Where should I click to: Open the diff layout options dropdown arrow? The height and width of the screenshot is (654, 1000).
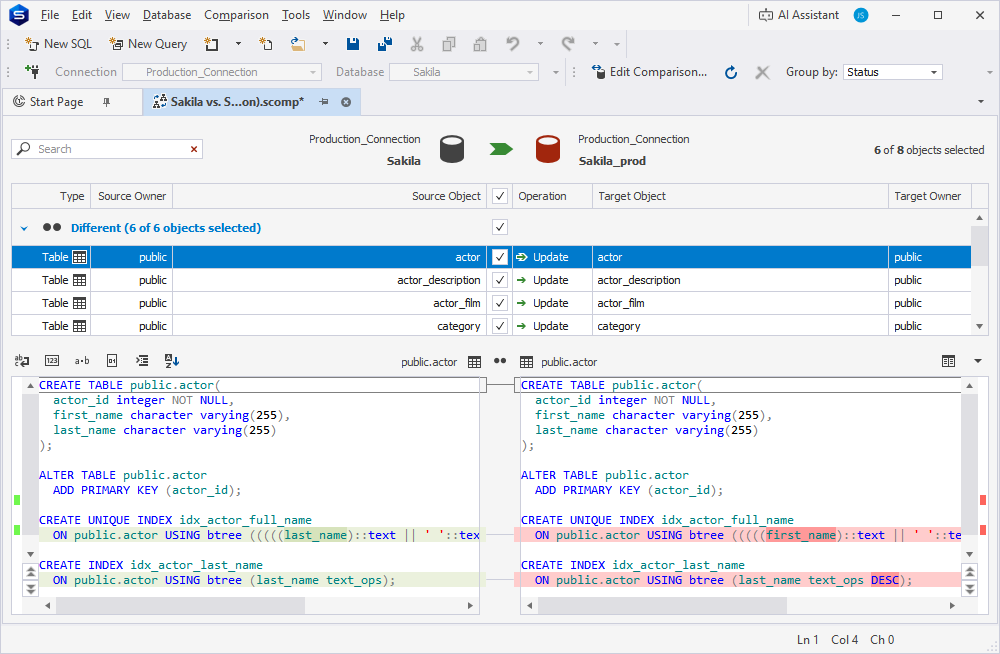[x=978, y=362]
